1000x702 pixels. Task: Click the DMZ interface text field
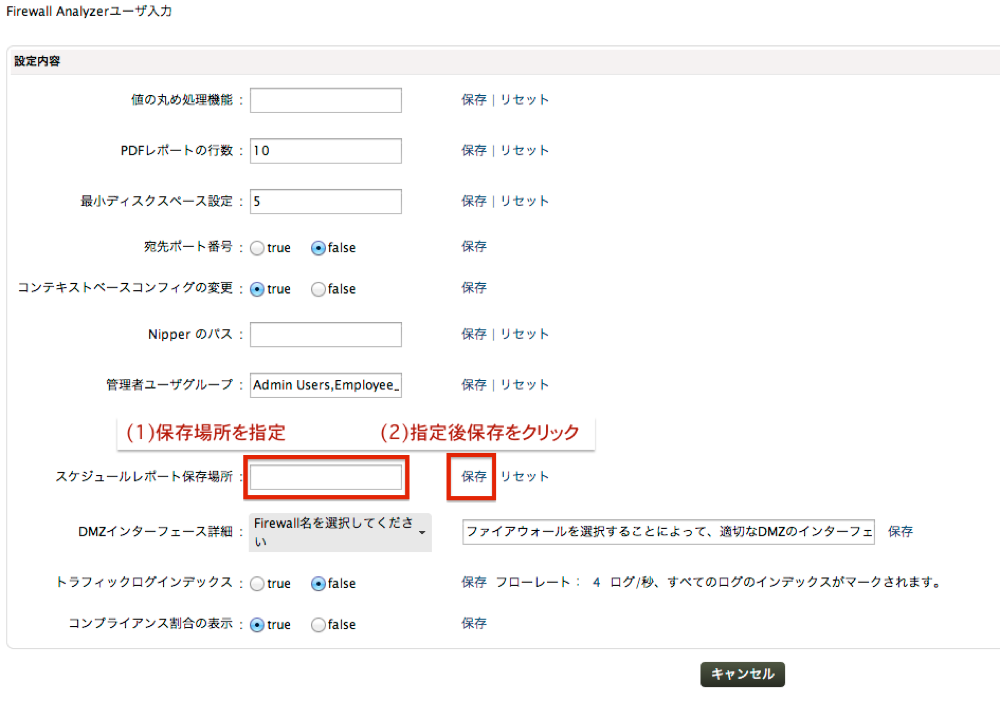click(668, 532)
